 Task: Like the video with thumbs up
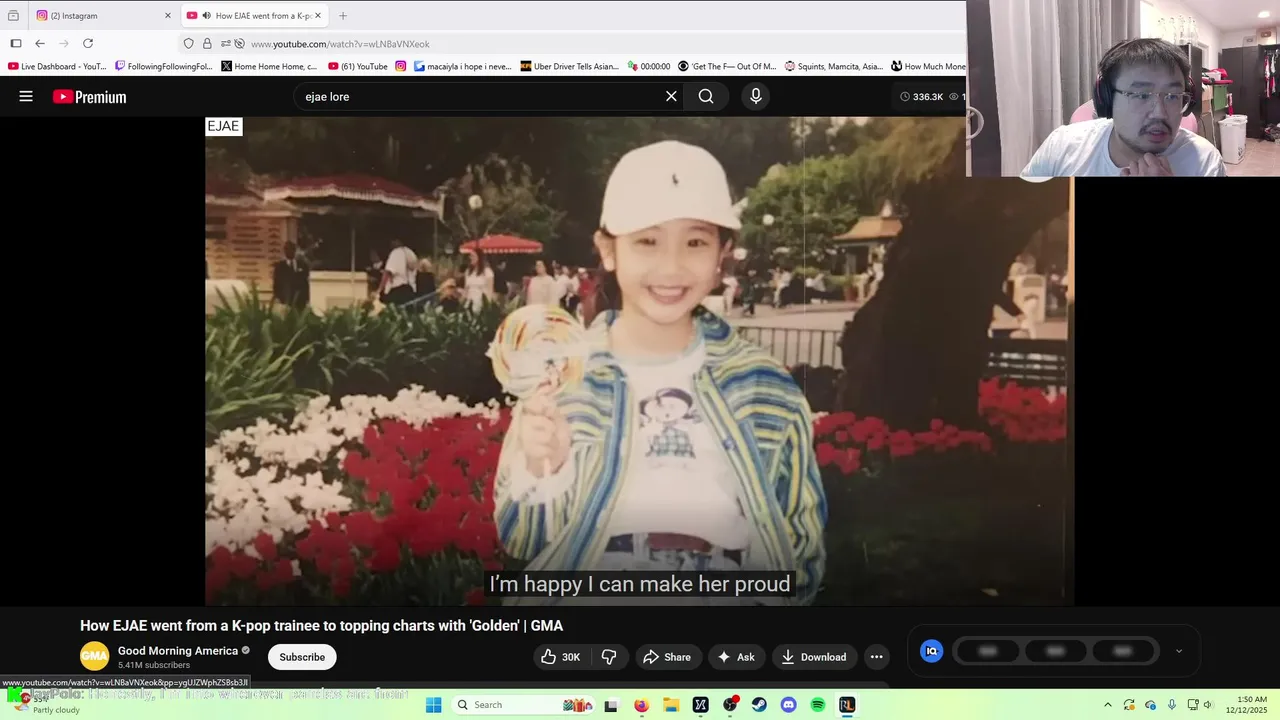click(x=560, y=657)
